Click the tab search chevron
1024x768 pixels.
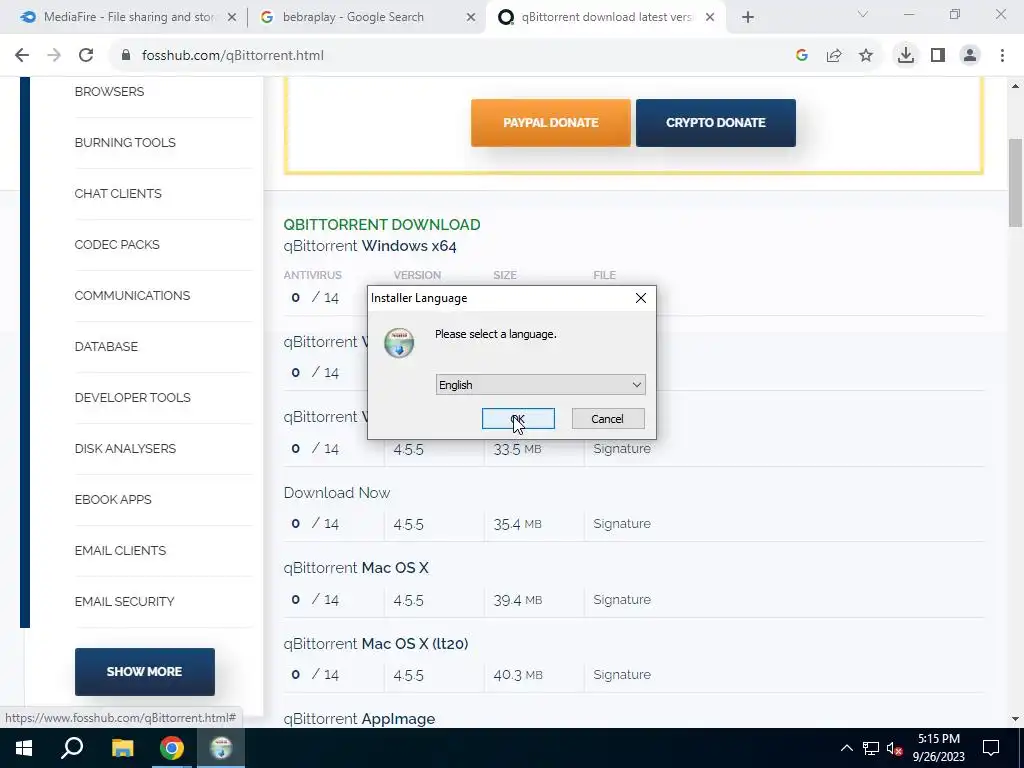pos(863,14)
